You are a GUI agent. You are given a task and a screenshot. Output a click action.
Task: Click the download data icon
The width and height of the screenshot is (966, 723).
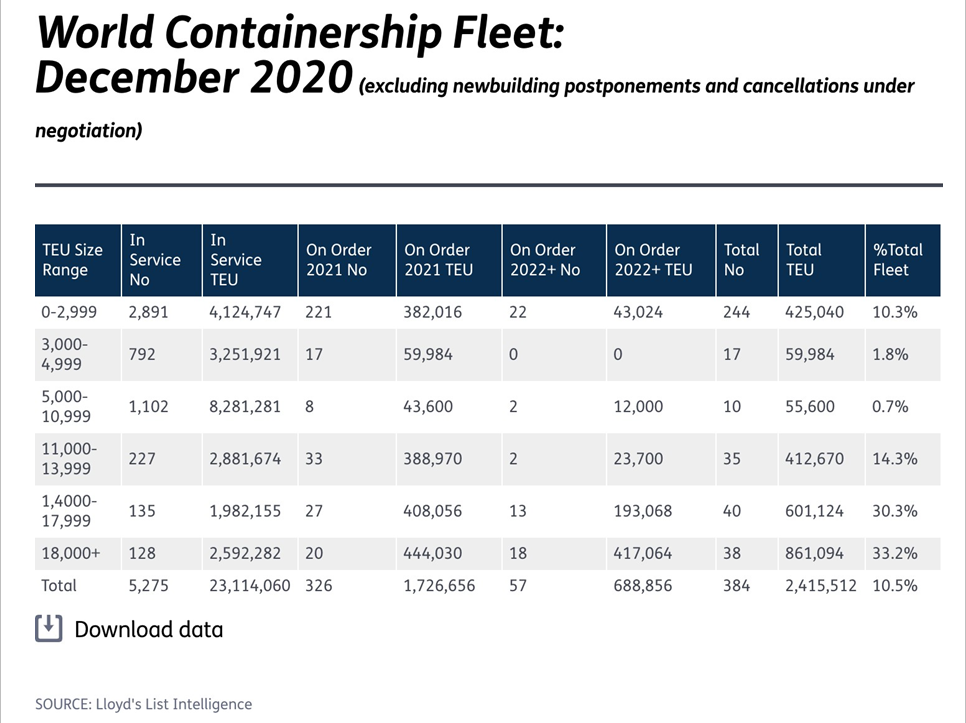[48, 629]
